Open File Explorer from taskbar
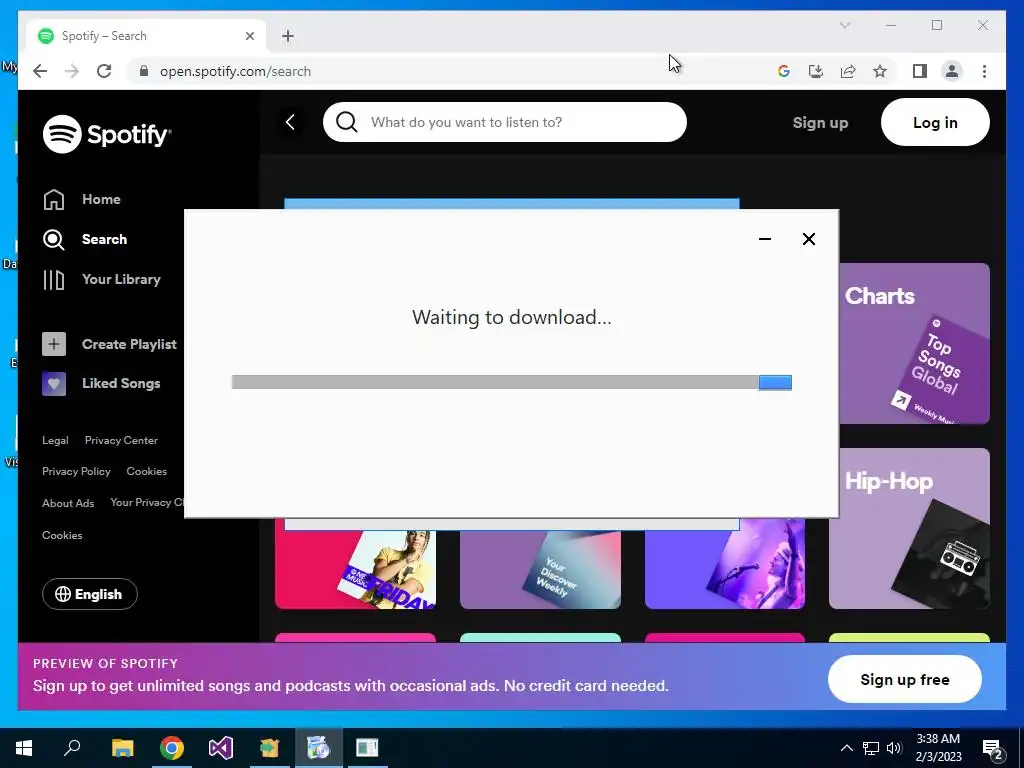The width and height of the screenshot is (1024, 768). pos(122,748)
